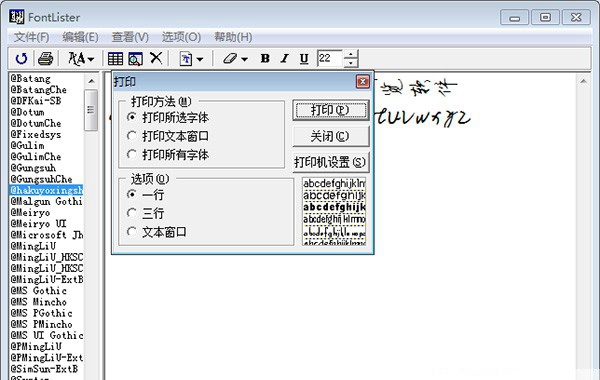The height and width of the screenshot is (380, 600).
Task: Click the magnifier preview toolbar icon
Action: pyautogui.click(x=135, y=59)
